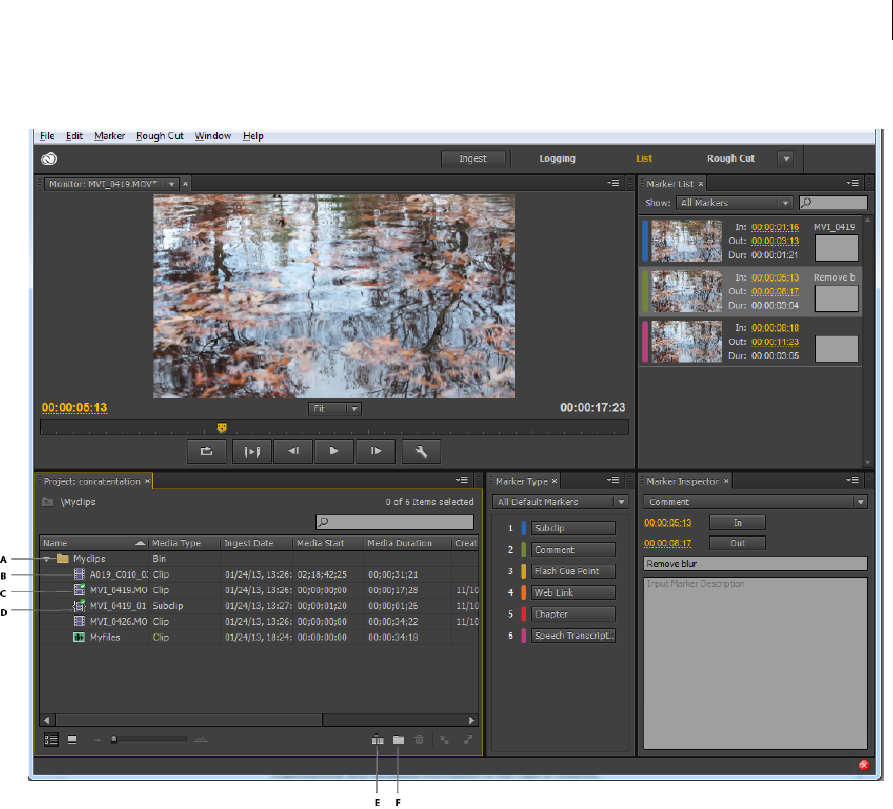This screenshot has height=809, width=893.
Task: Click the Ingest button
Action: coord(473,159)
